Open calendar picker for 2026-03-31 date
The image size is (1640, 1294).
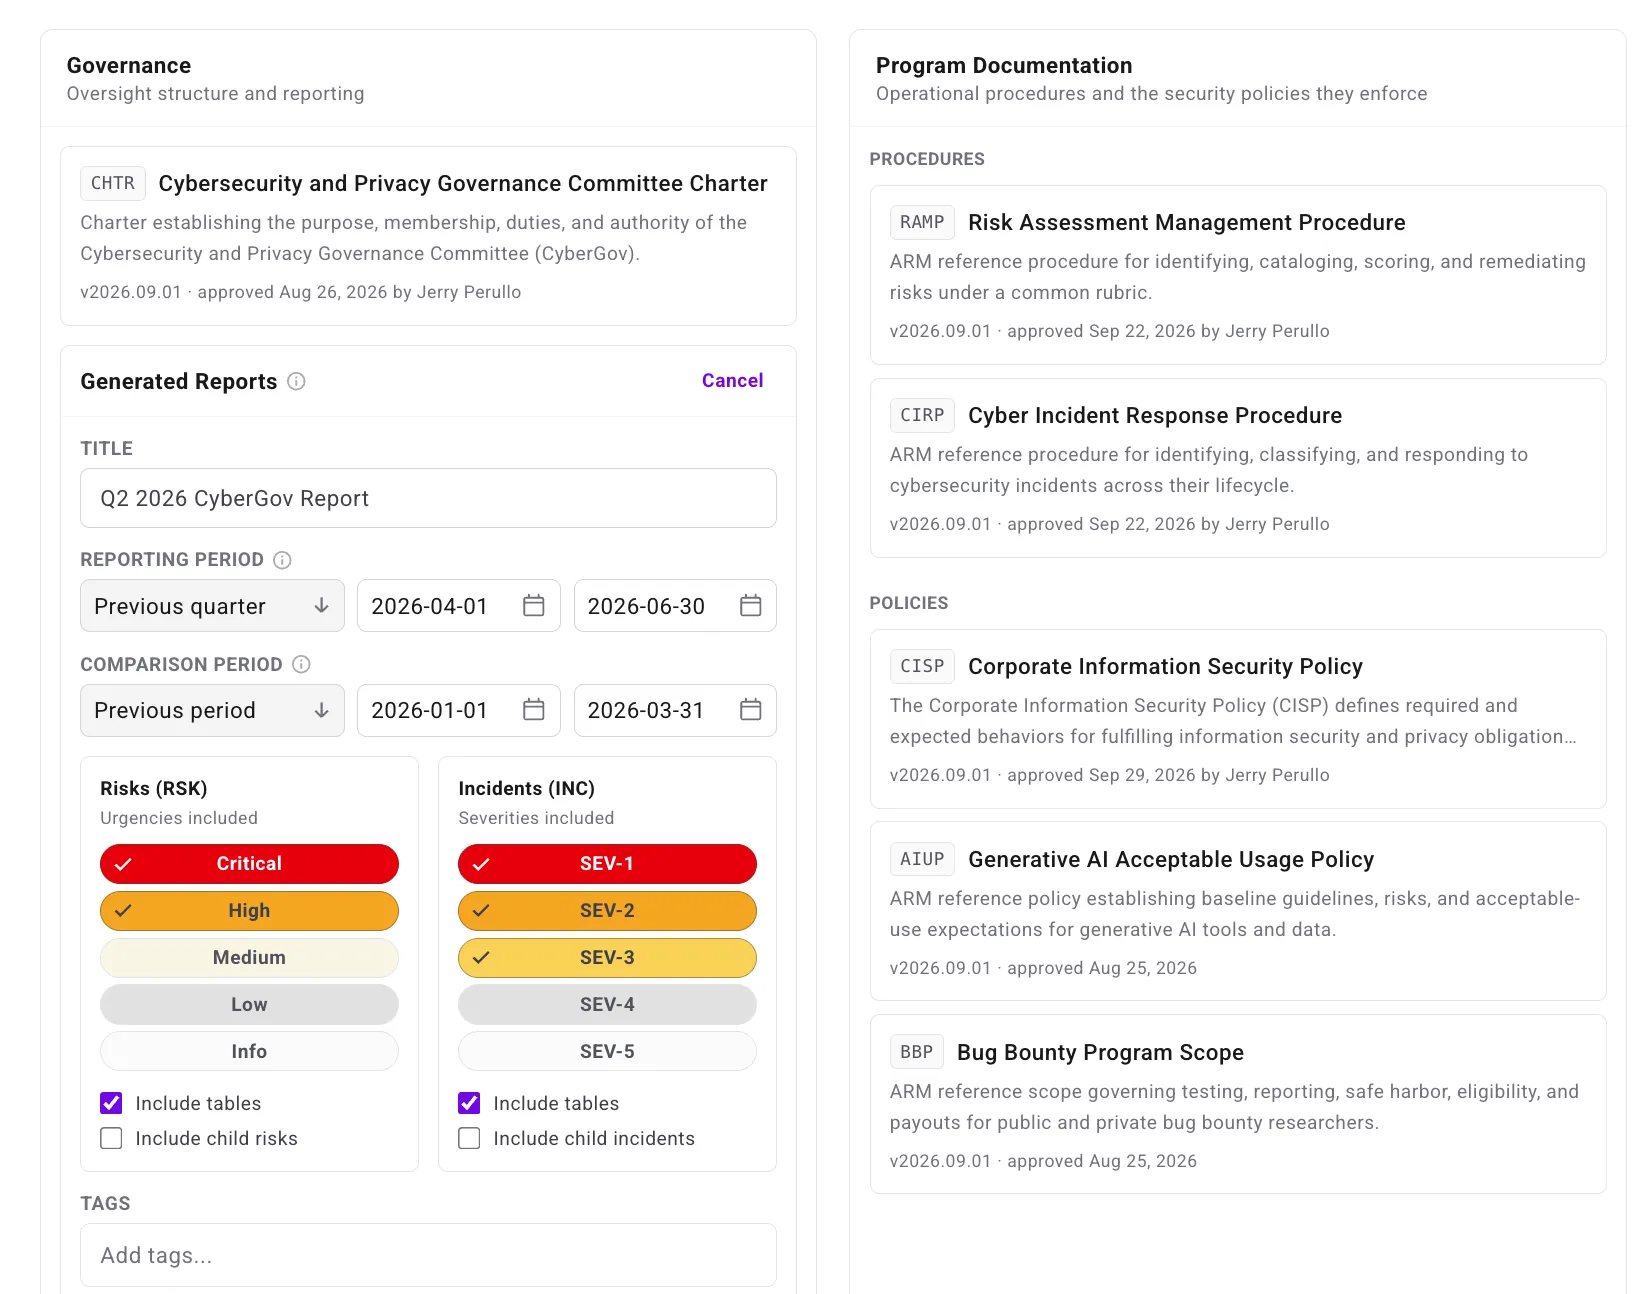[x=751, y=710]
